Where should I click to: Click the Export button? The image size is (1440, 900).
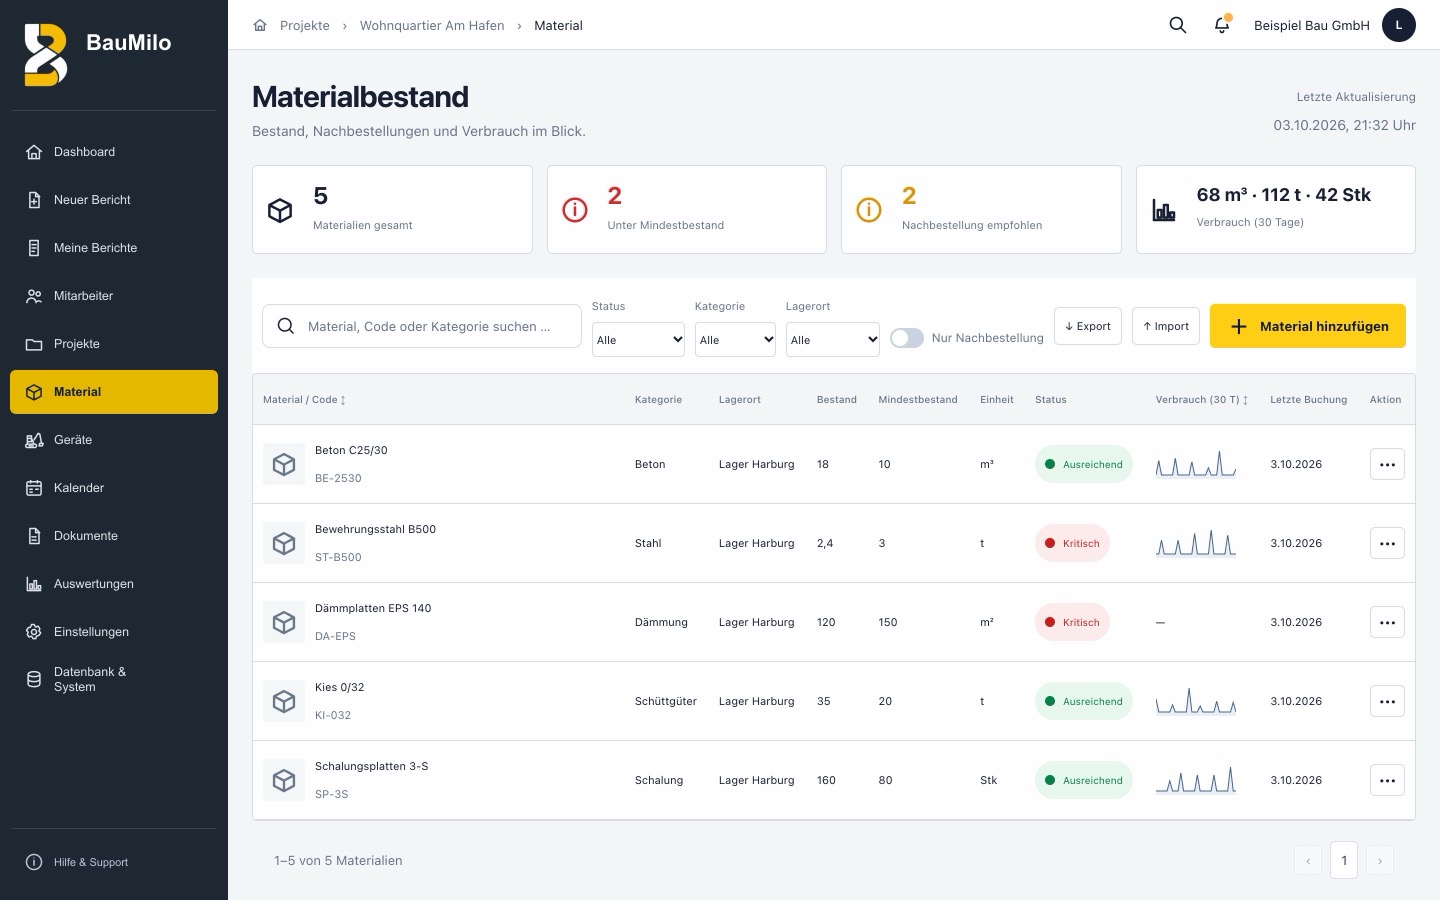click(1088, 326)
